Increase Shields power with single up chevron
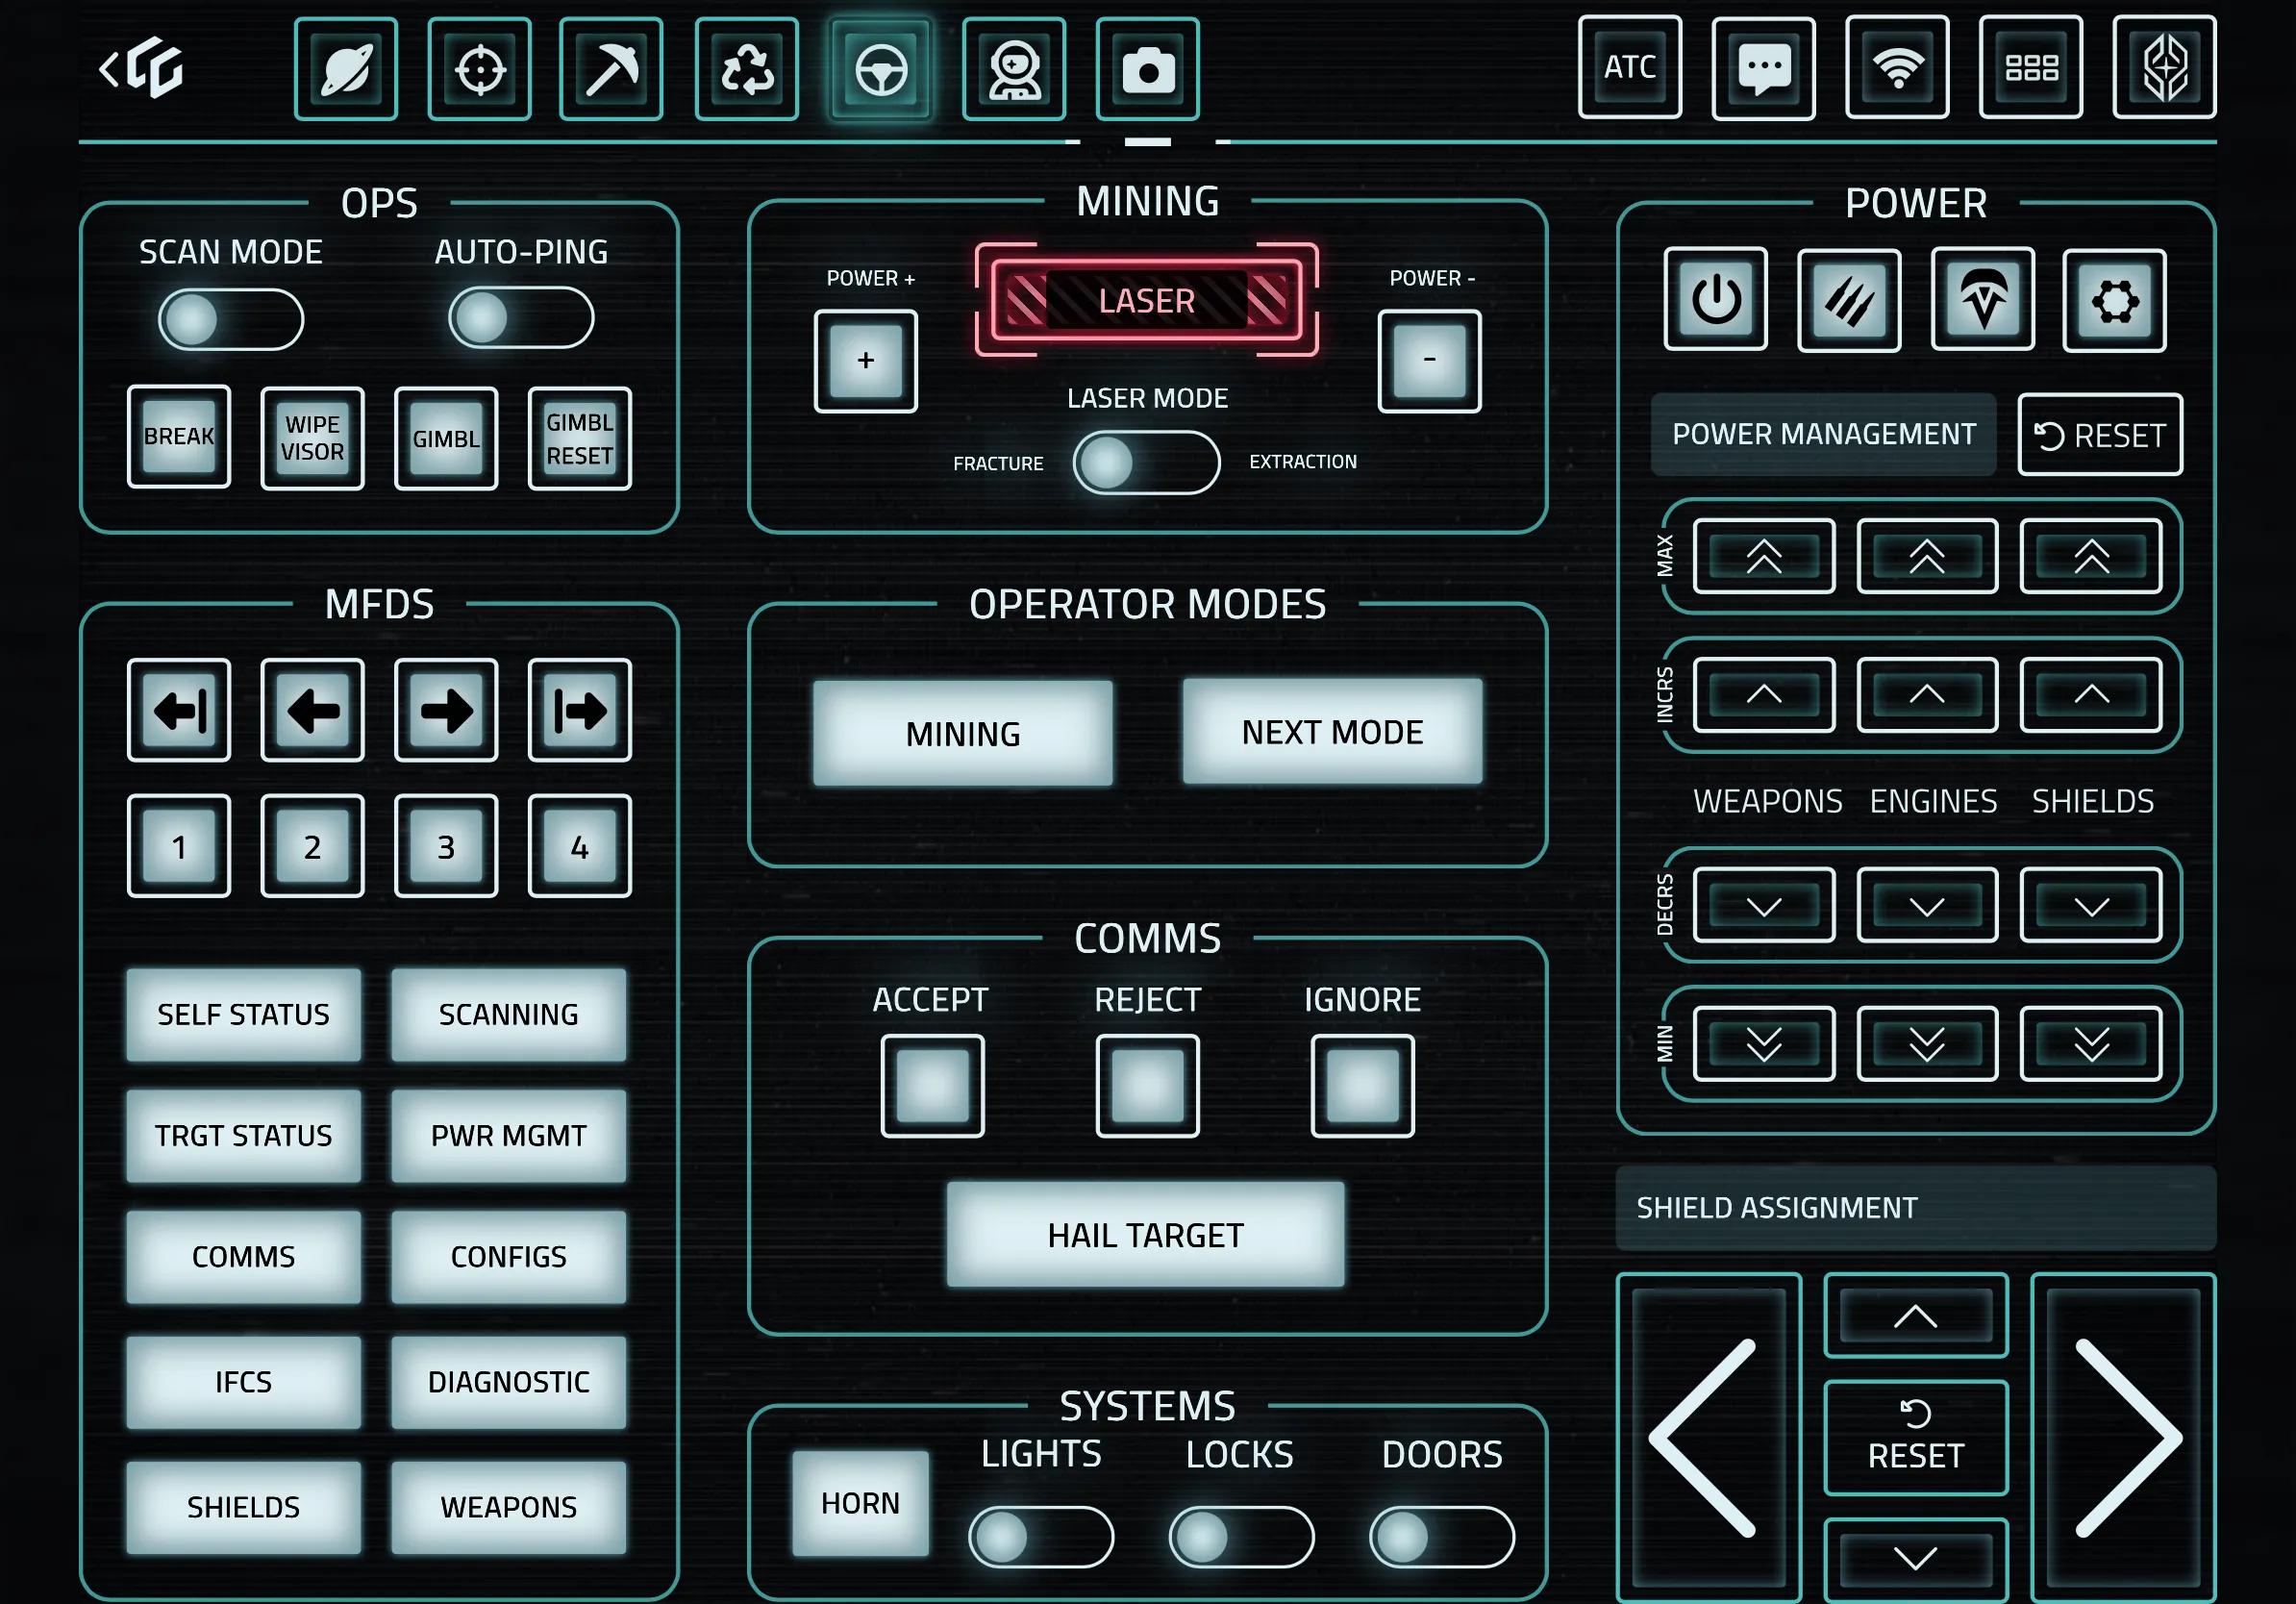Viewport: 2296px width, 1604px height. pyautogui.click(x=2090, y=695)
